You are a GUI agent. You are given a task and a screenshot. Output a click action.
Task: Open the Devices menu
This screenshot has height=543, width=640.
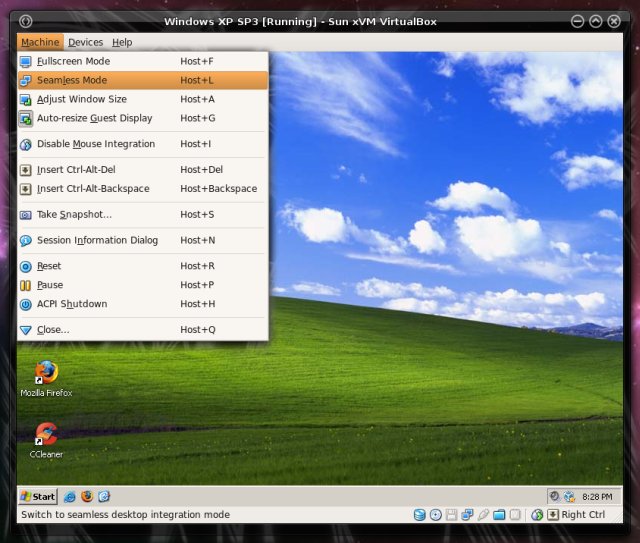tap(85, 42)
